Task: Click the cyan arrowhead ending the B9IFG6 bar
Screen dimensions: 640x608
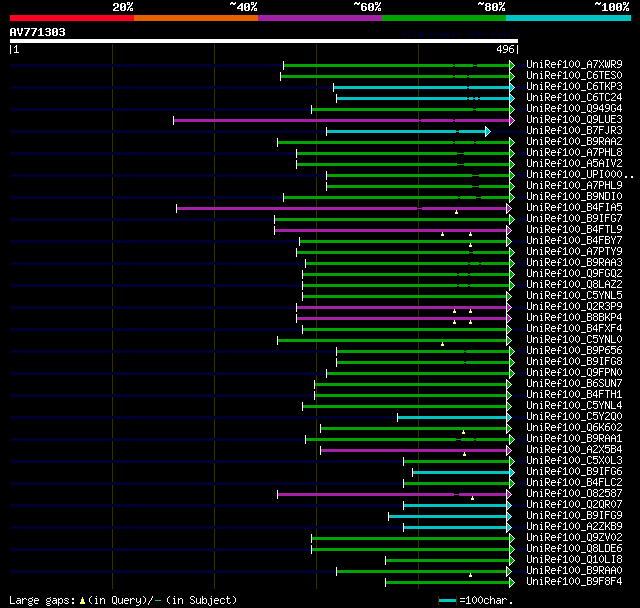Action: pyautogui.click(x=512, y=473)
